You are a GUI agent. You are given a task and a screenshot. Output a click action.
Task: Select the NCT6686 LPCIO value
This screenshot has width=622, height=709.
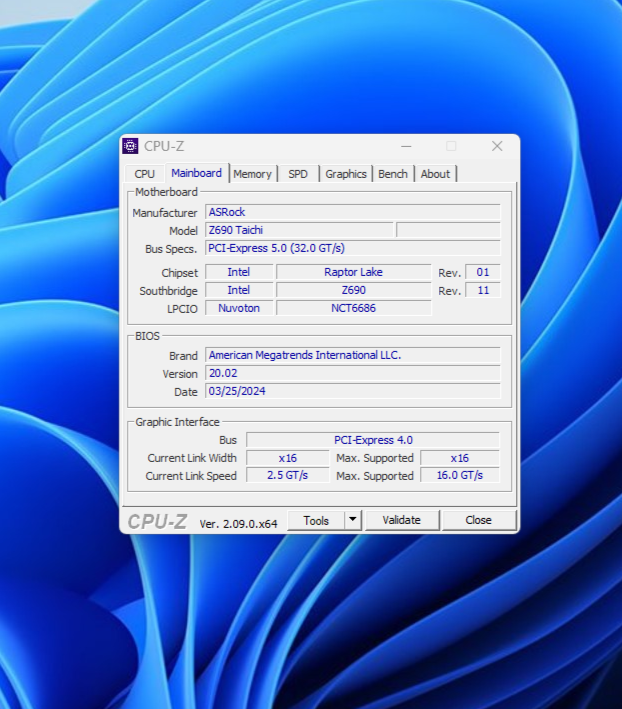tap(353, 308)
